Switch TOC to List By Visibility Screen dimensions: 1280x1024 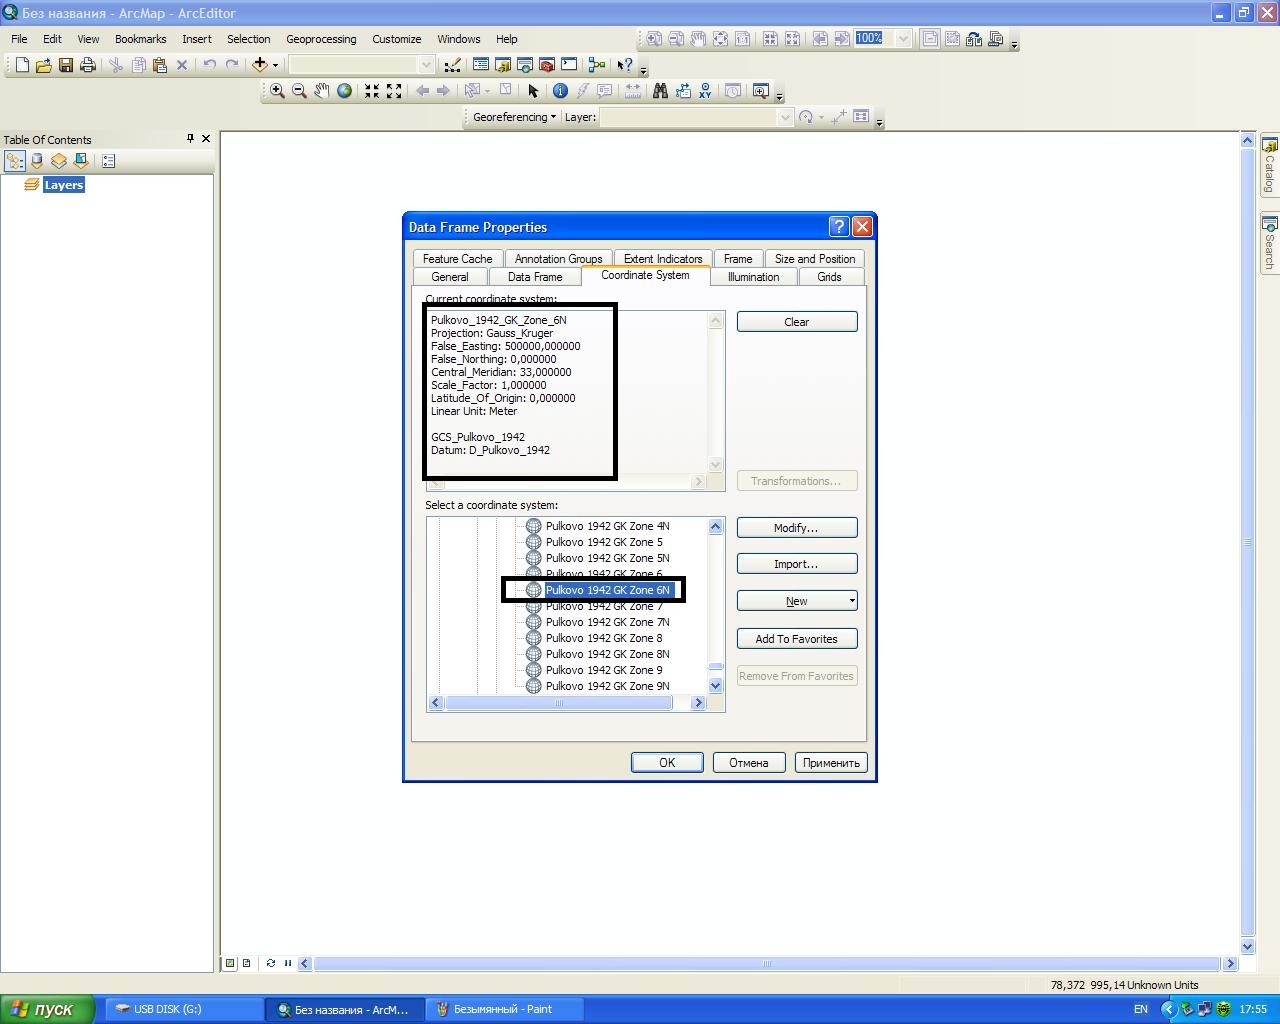(59, 161)
